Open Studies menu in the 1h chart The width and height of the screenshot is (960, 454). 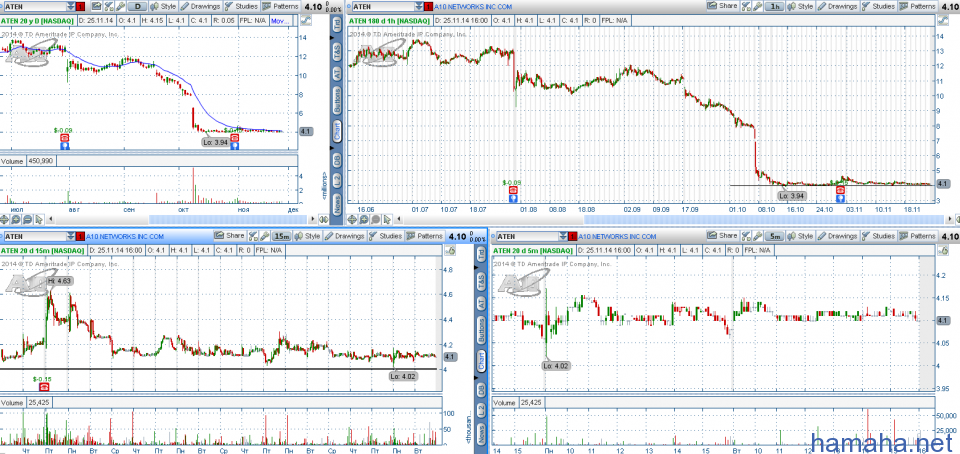[x=879, y=6]
